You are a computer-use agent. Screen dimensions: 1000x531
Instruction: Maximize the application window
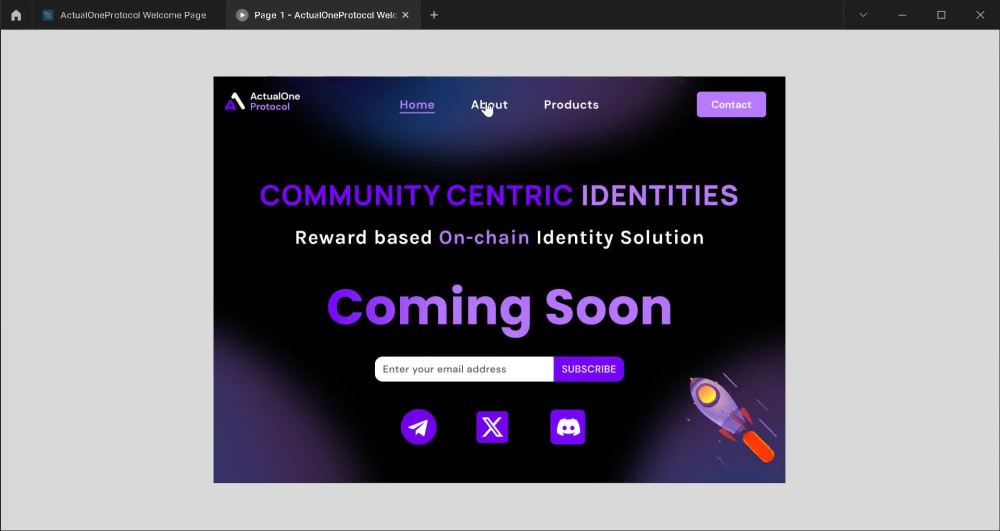(x=941, y=15)
